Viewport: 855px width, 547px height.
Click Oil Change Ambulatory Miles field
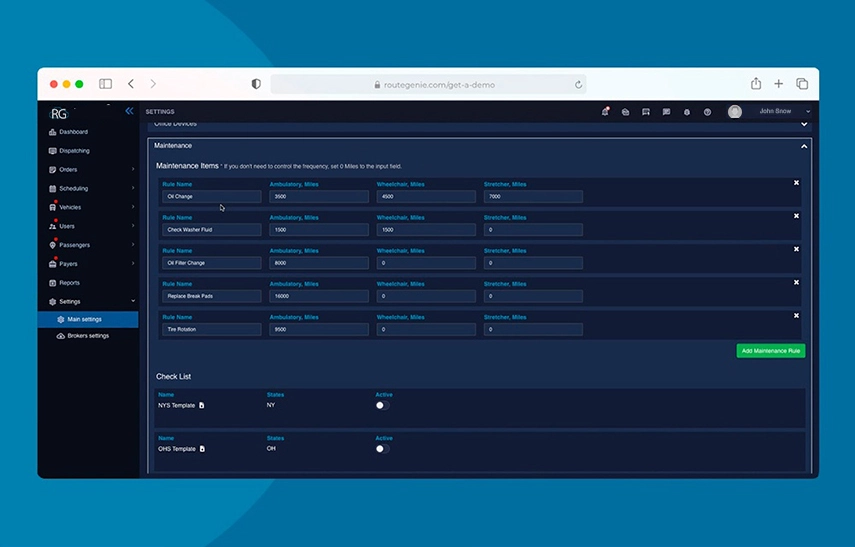[319, 196]
